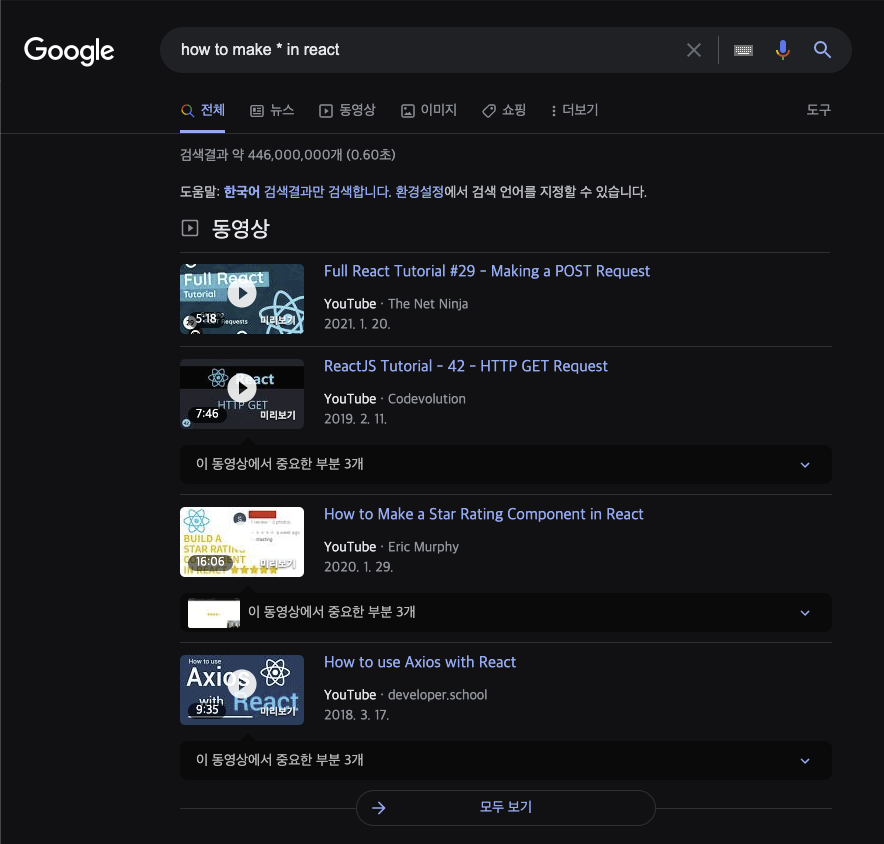
Task: Expand key moments under Codevolution video
Action: 506,464
